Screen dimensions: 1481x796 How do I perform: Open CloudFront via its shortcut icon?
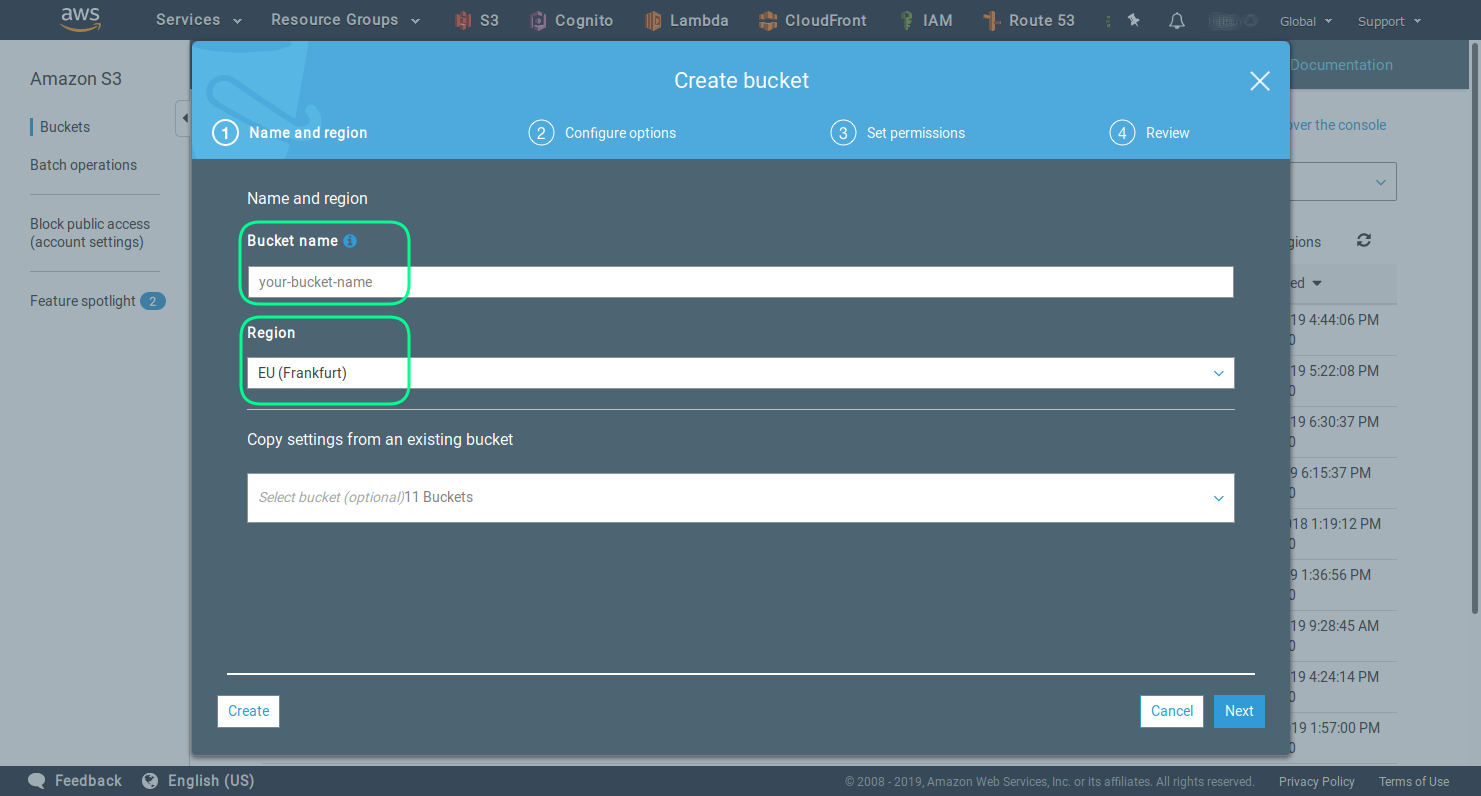tap(813, 20)
